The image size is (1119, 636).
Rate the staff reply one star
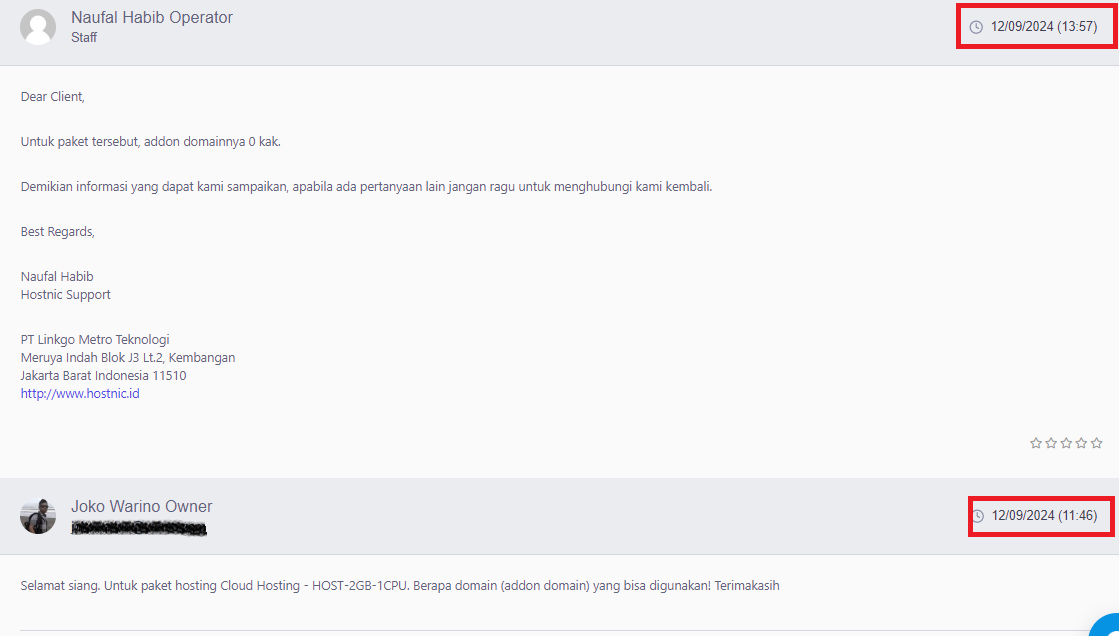tap(1036, 443)
